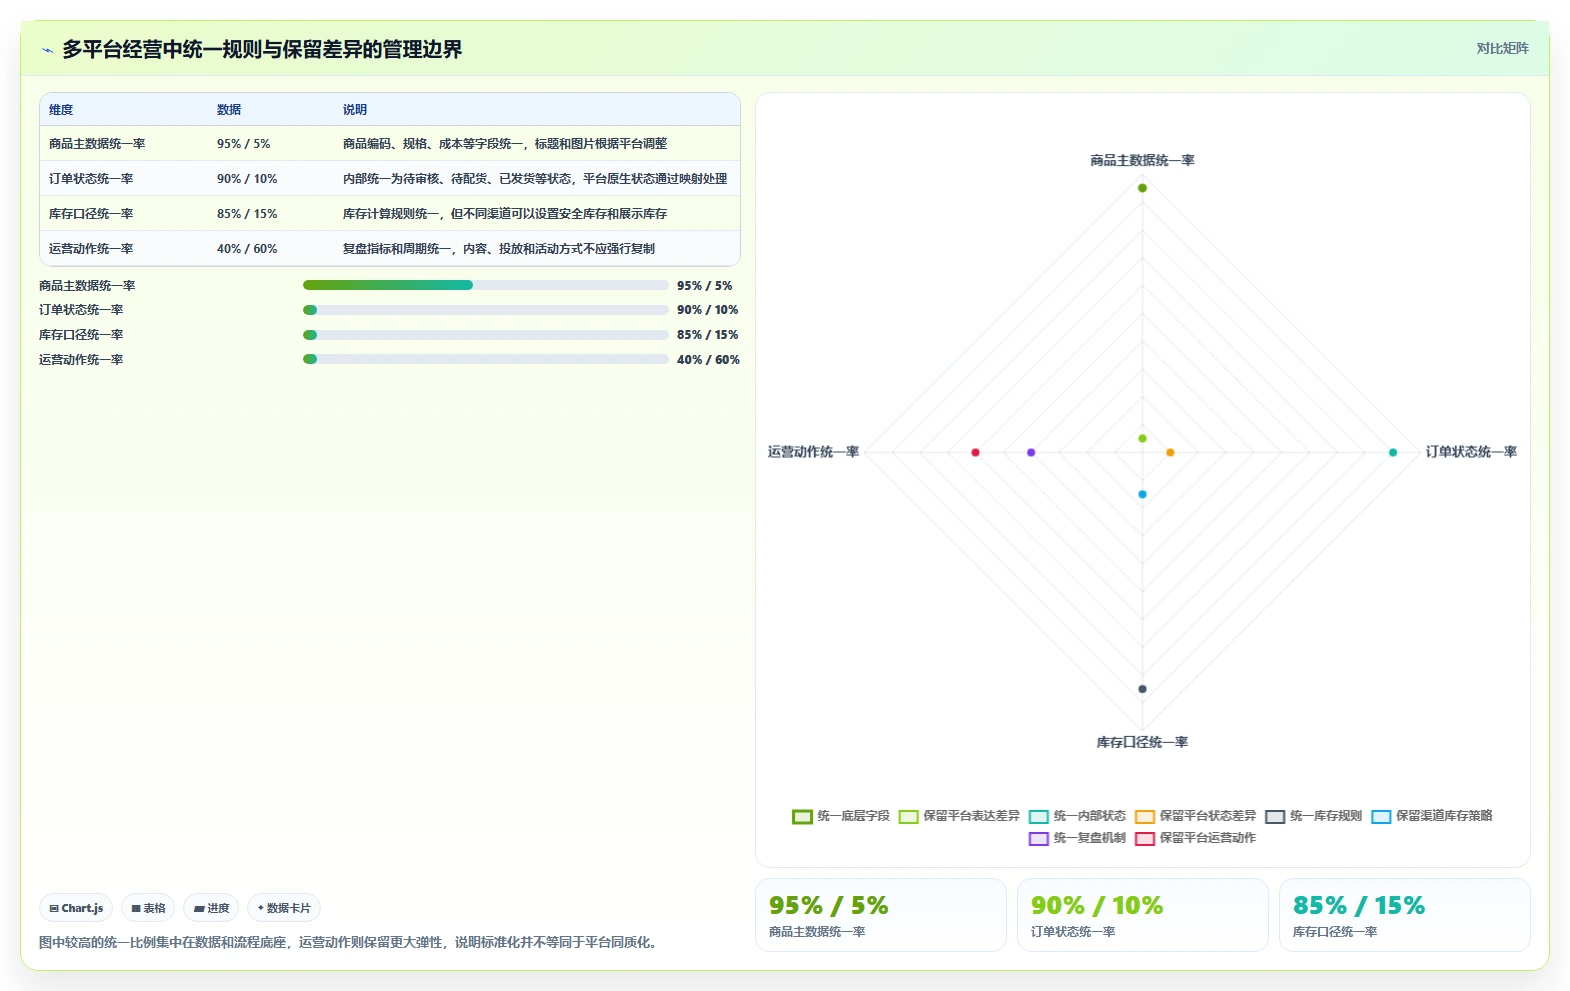Click the radar axis label 商品主数据统一率
1570x991 pixels.
click(1142, 160)
